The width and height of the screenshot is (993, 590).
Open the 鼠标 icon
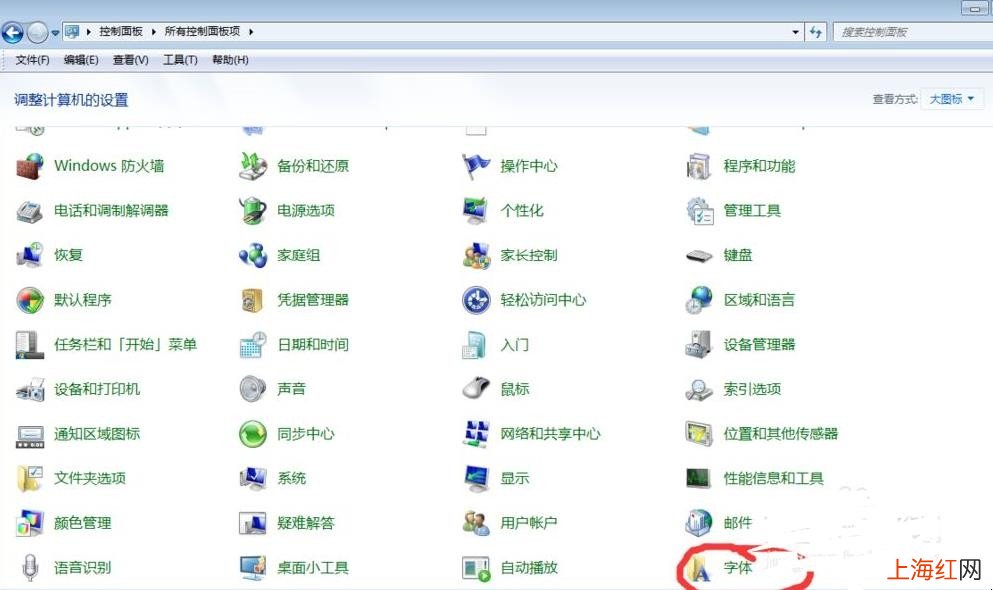[476, 389]
